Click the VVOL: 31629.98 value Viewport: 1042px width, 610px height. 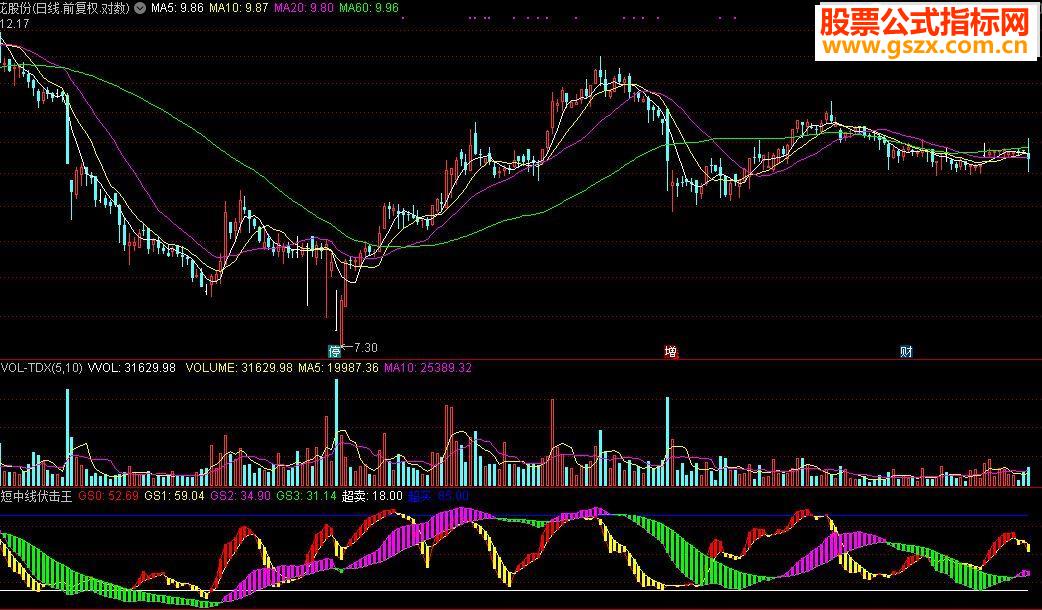pyautogui.click(x=132, y=367)
